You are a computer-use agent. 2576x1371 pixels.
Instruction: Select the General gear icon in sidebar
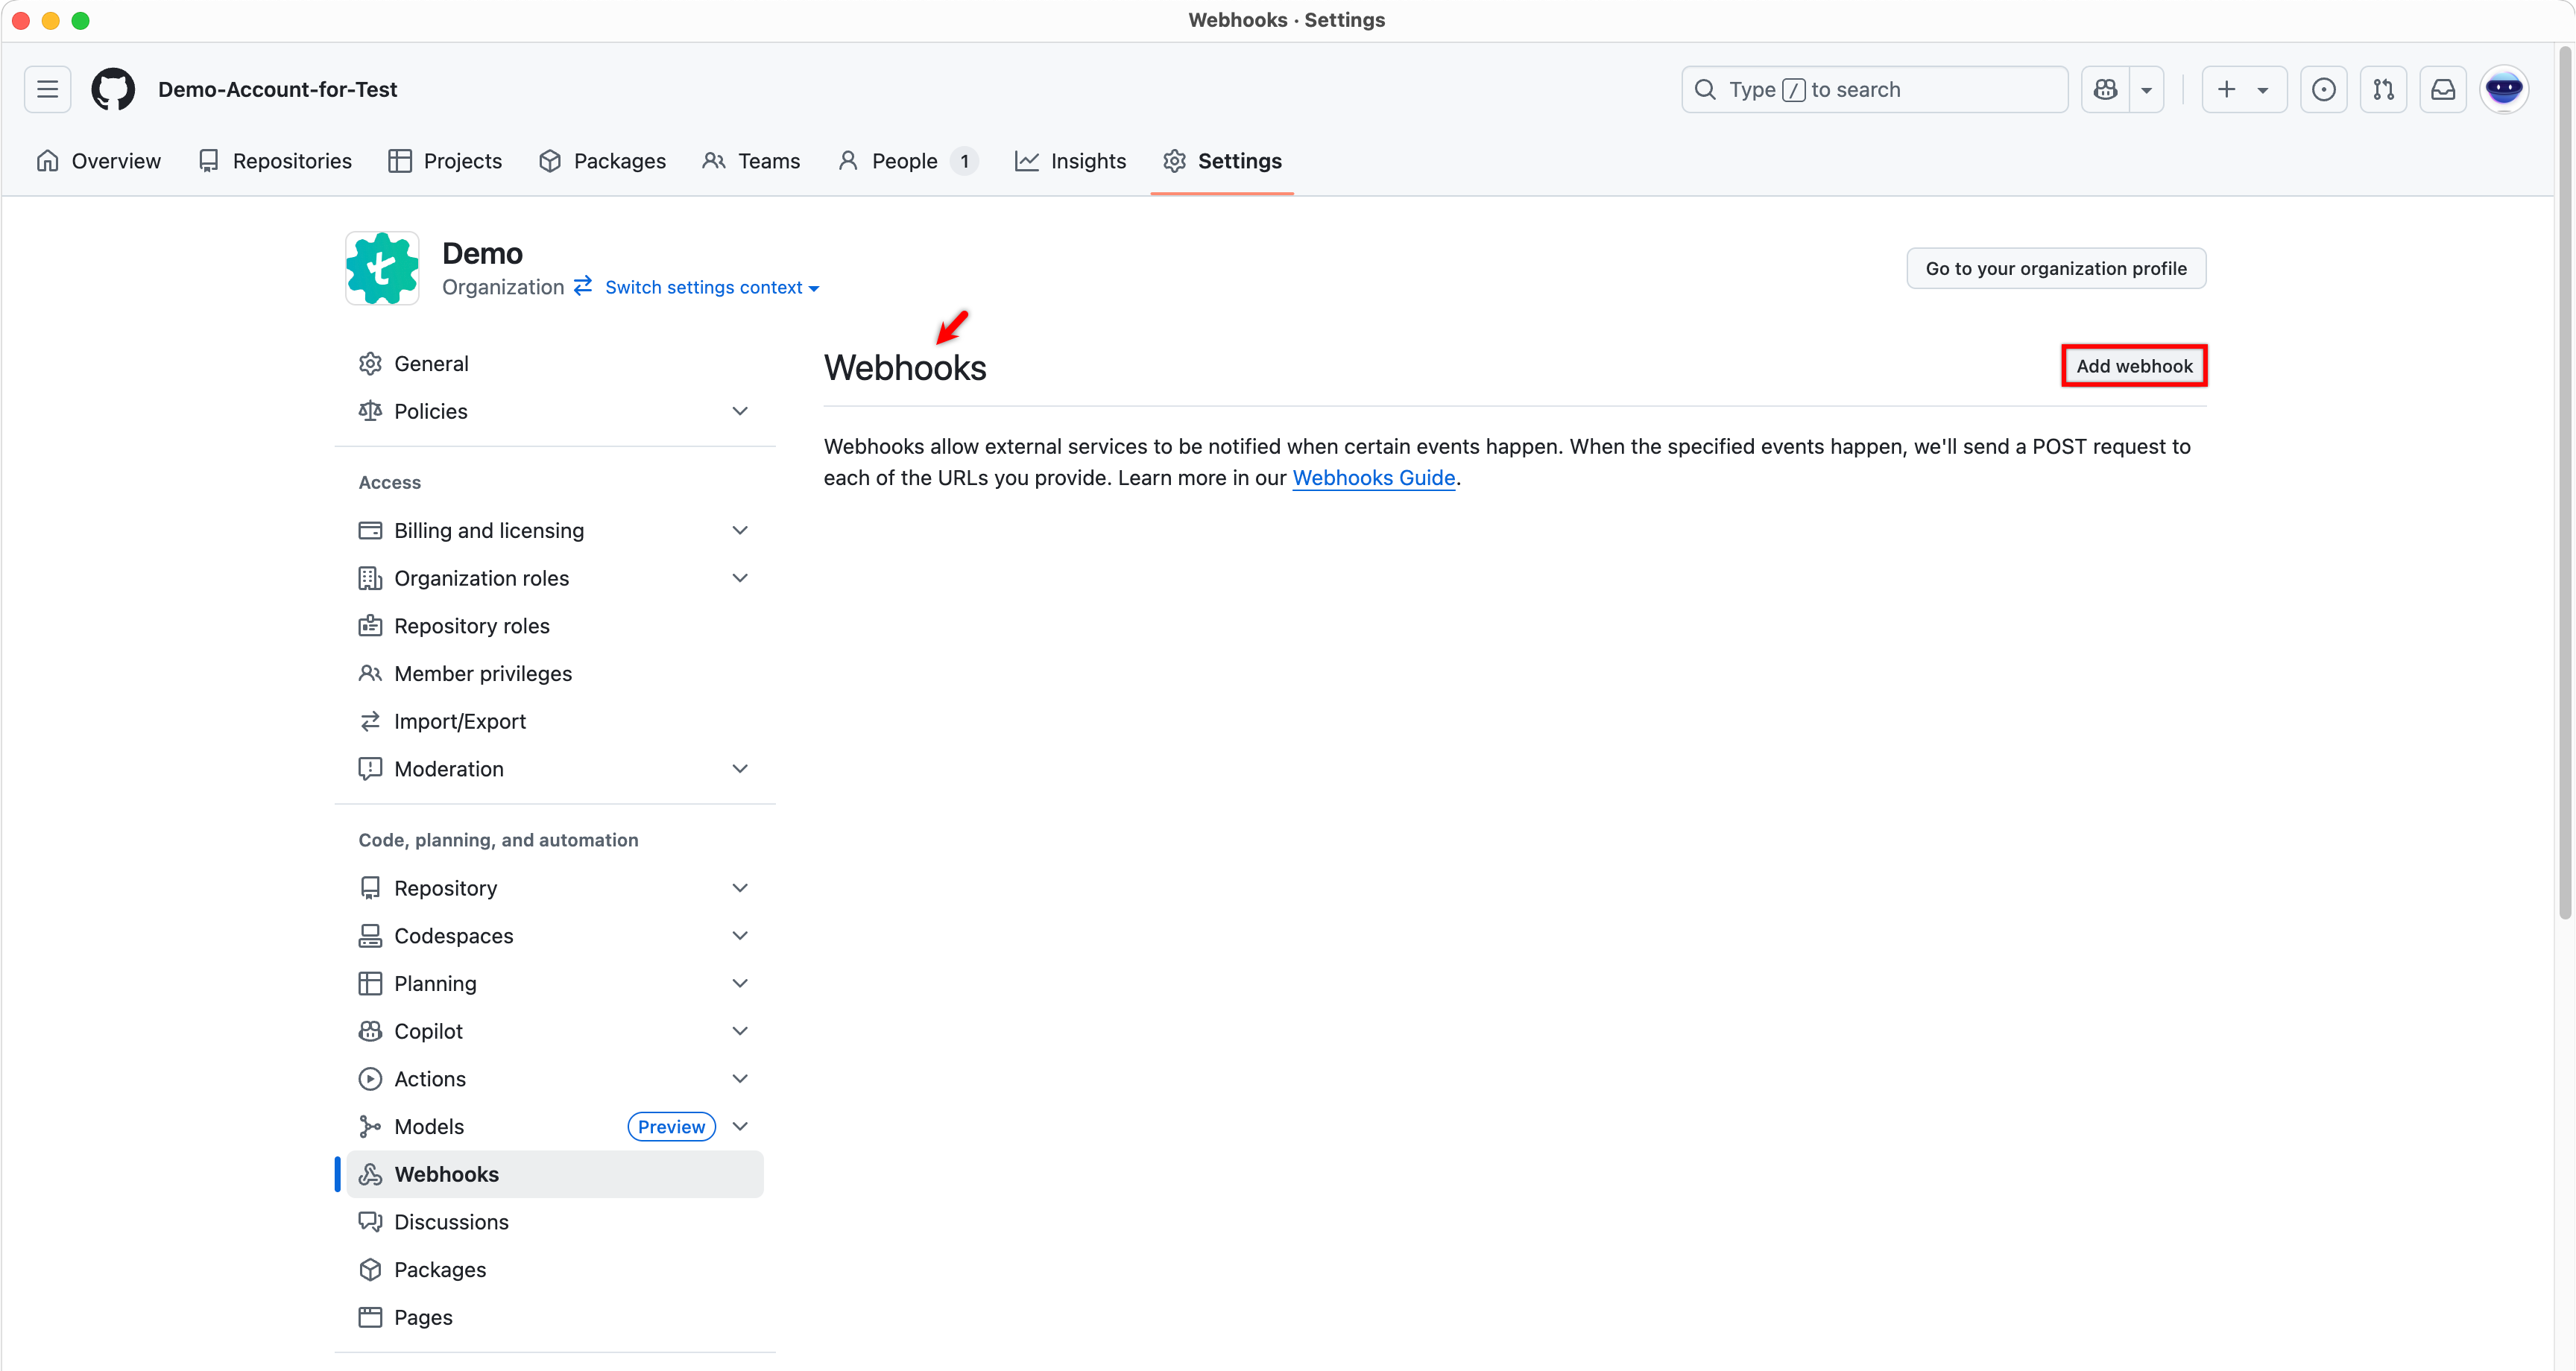tap(370, 363)
